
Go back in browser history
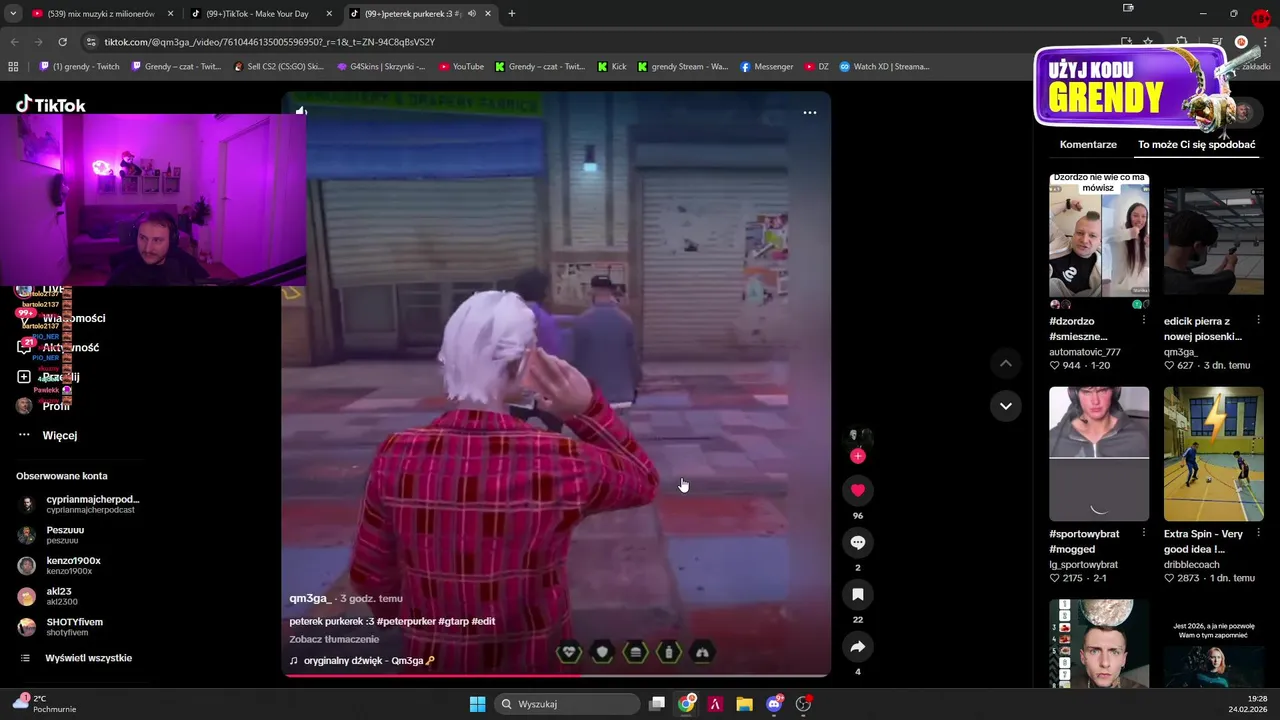[14, 42]
